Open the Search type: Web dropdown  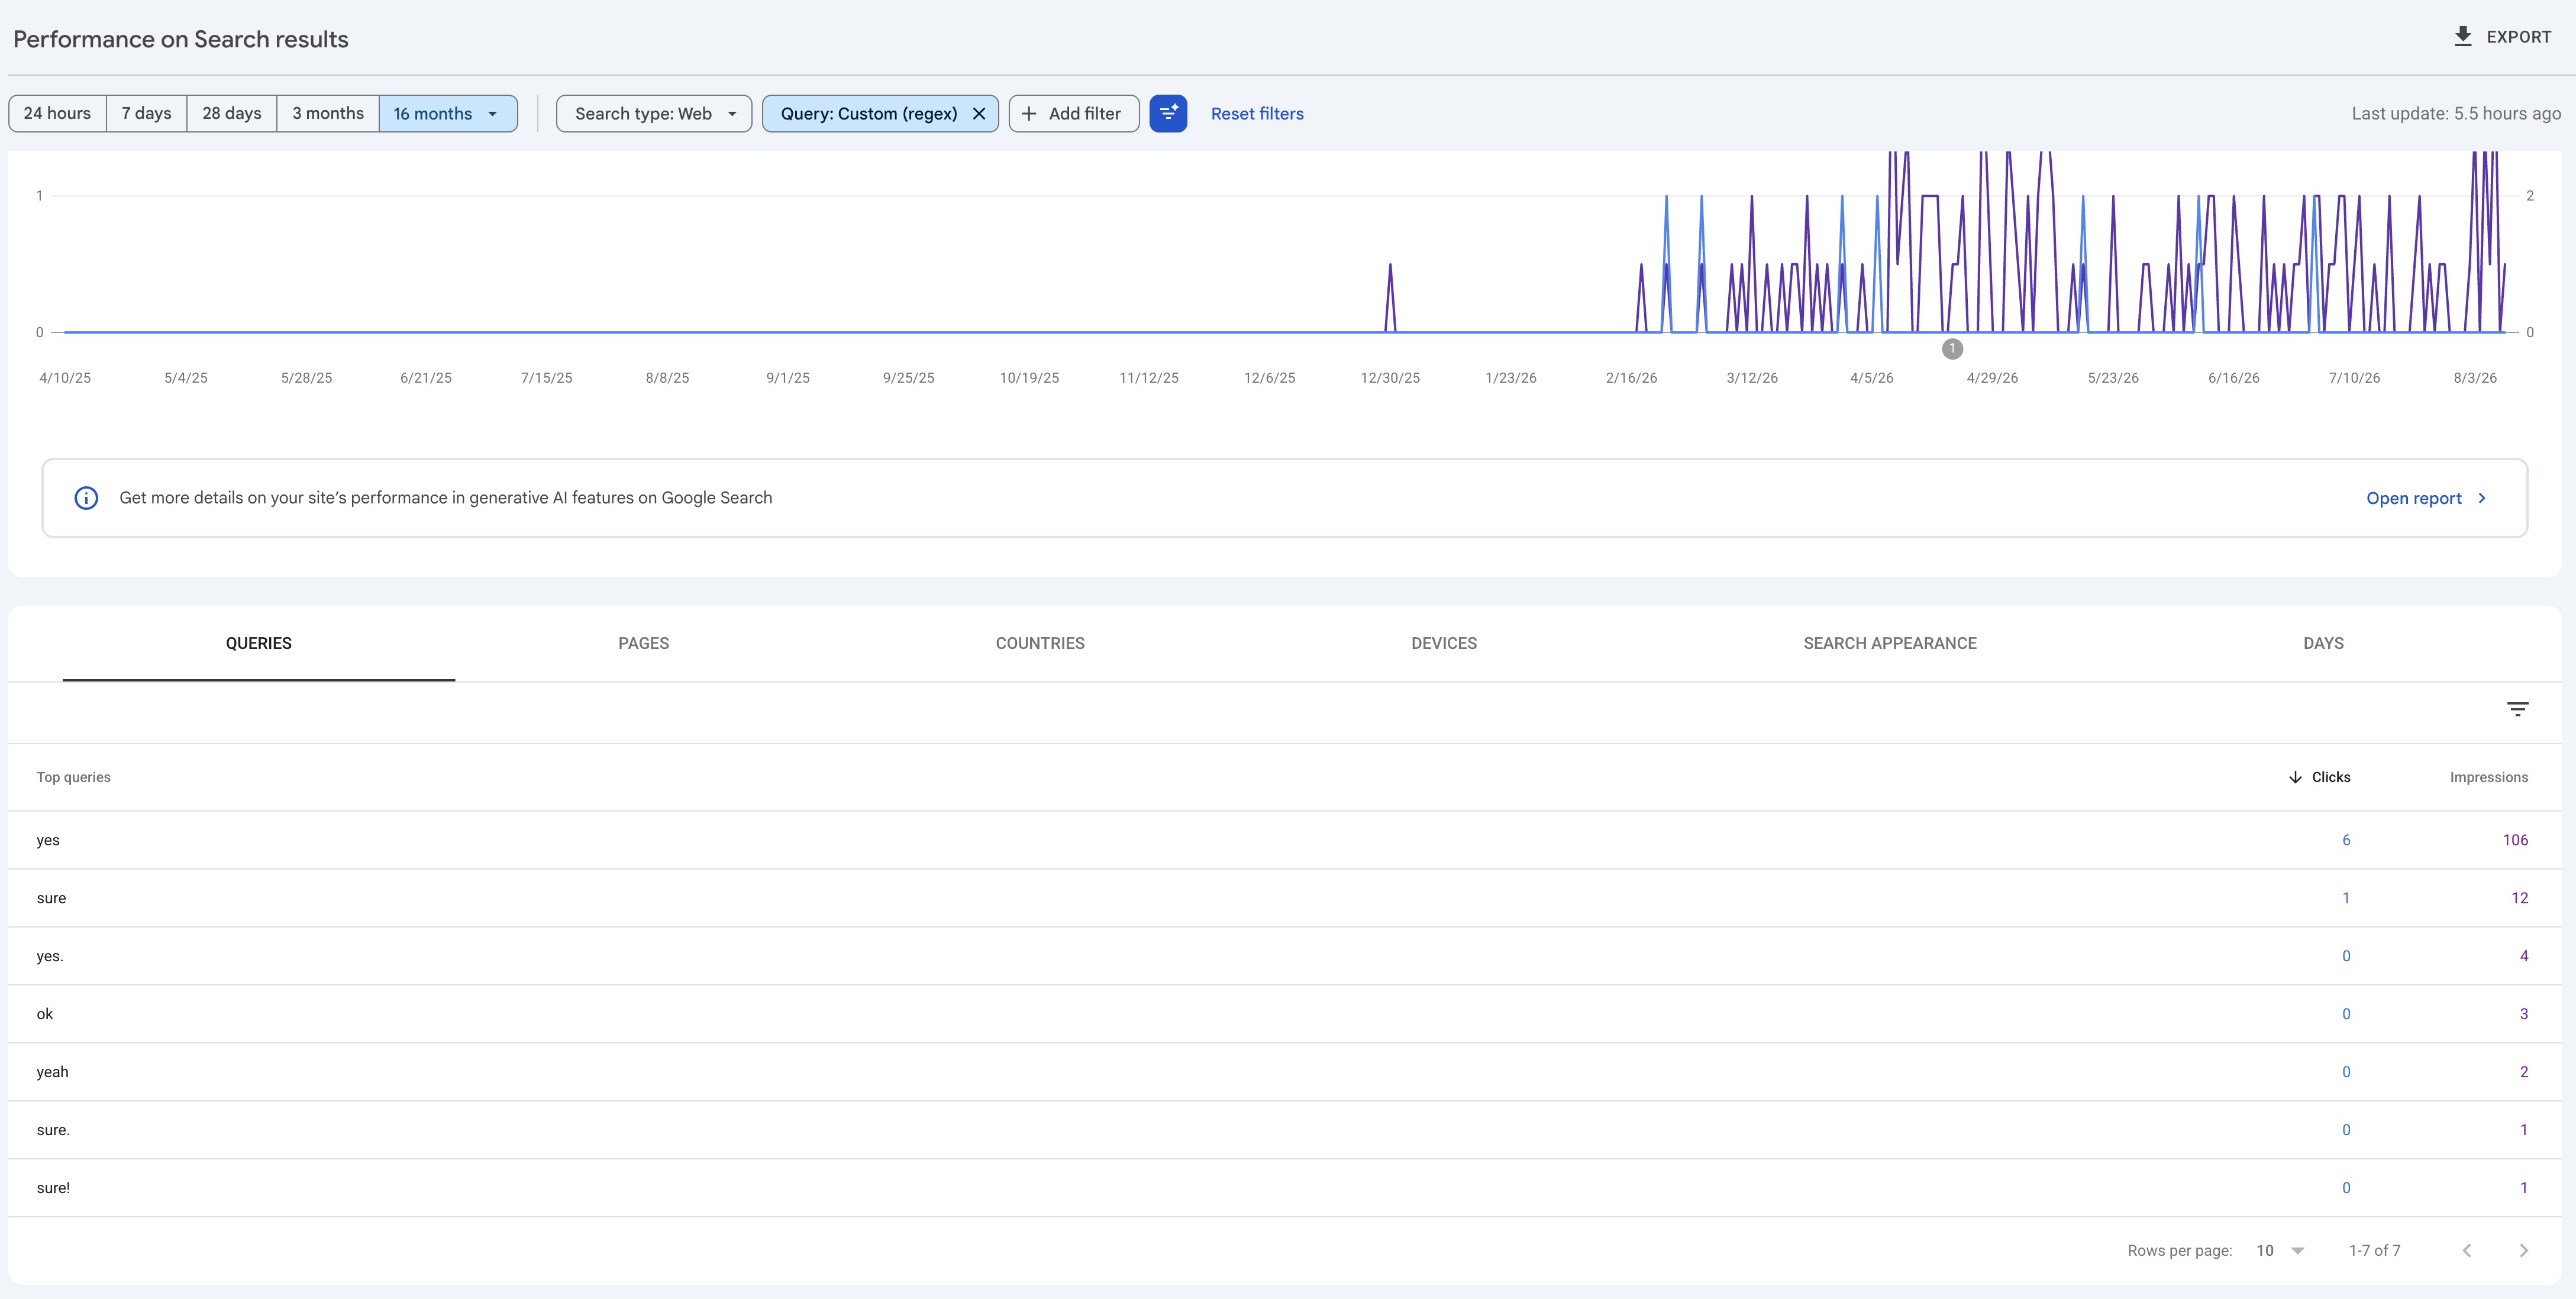point(654,114)
